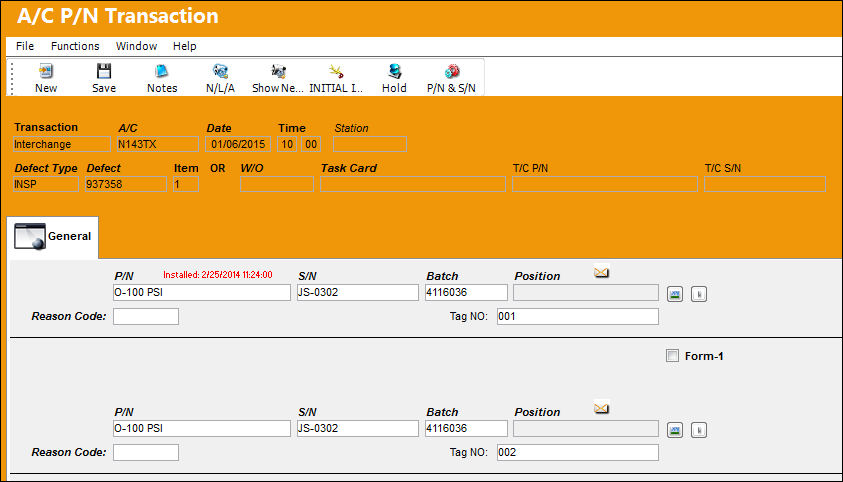Image resolution: width=843 pixels, height=482 pixels.
Task: Click the empty T/C S/N field
Action: pos(765,184)
